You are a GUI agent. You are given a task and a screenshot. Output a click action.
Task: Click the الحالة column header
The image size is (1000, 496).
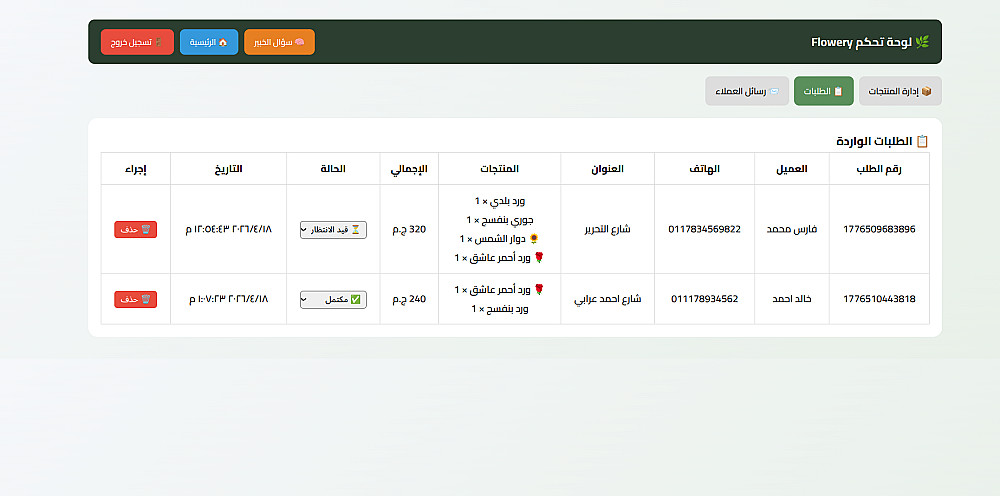point(333,169)
